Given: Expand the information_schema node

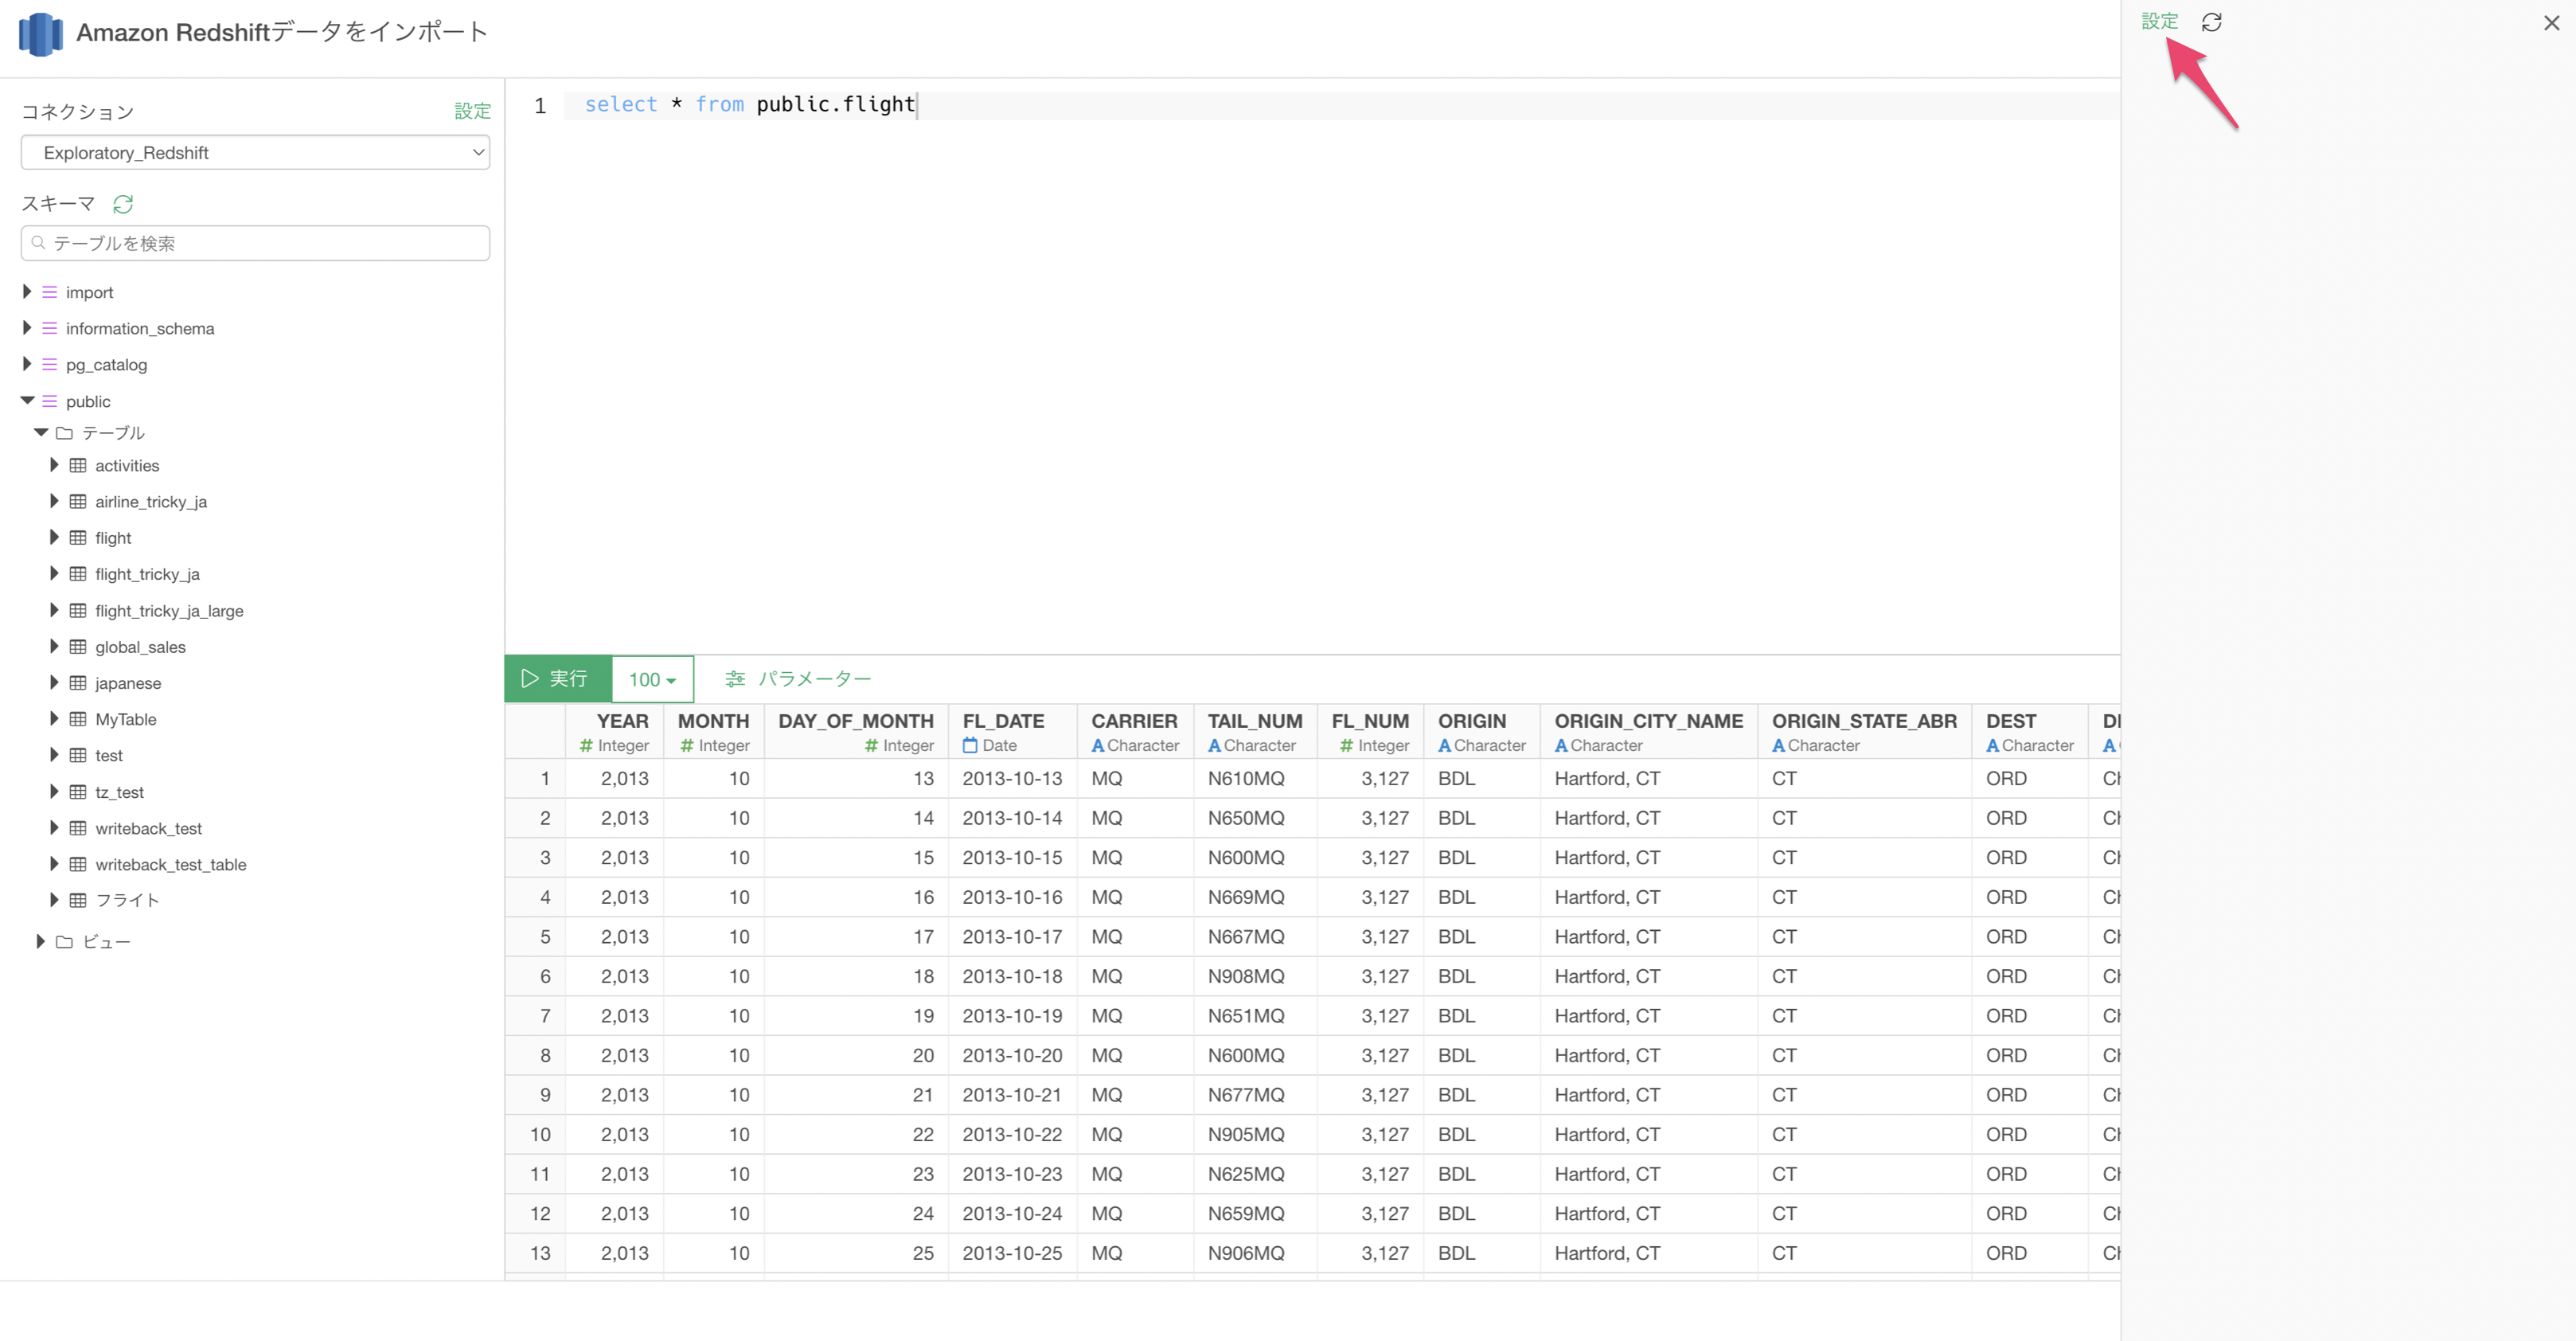Looking at the screenshot, I should click(27, 327).
